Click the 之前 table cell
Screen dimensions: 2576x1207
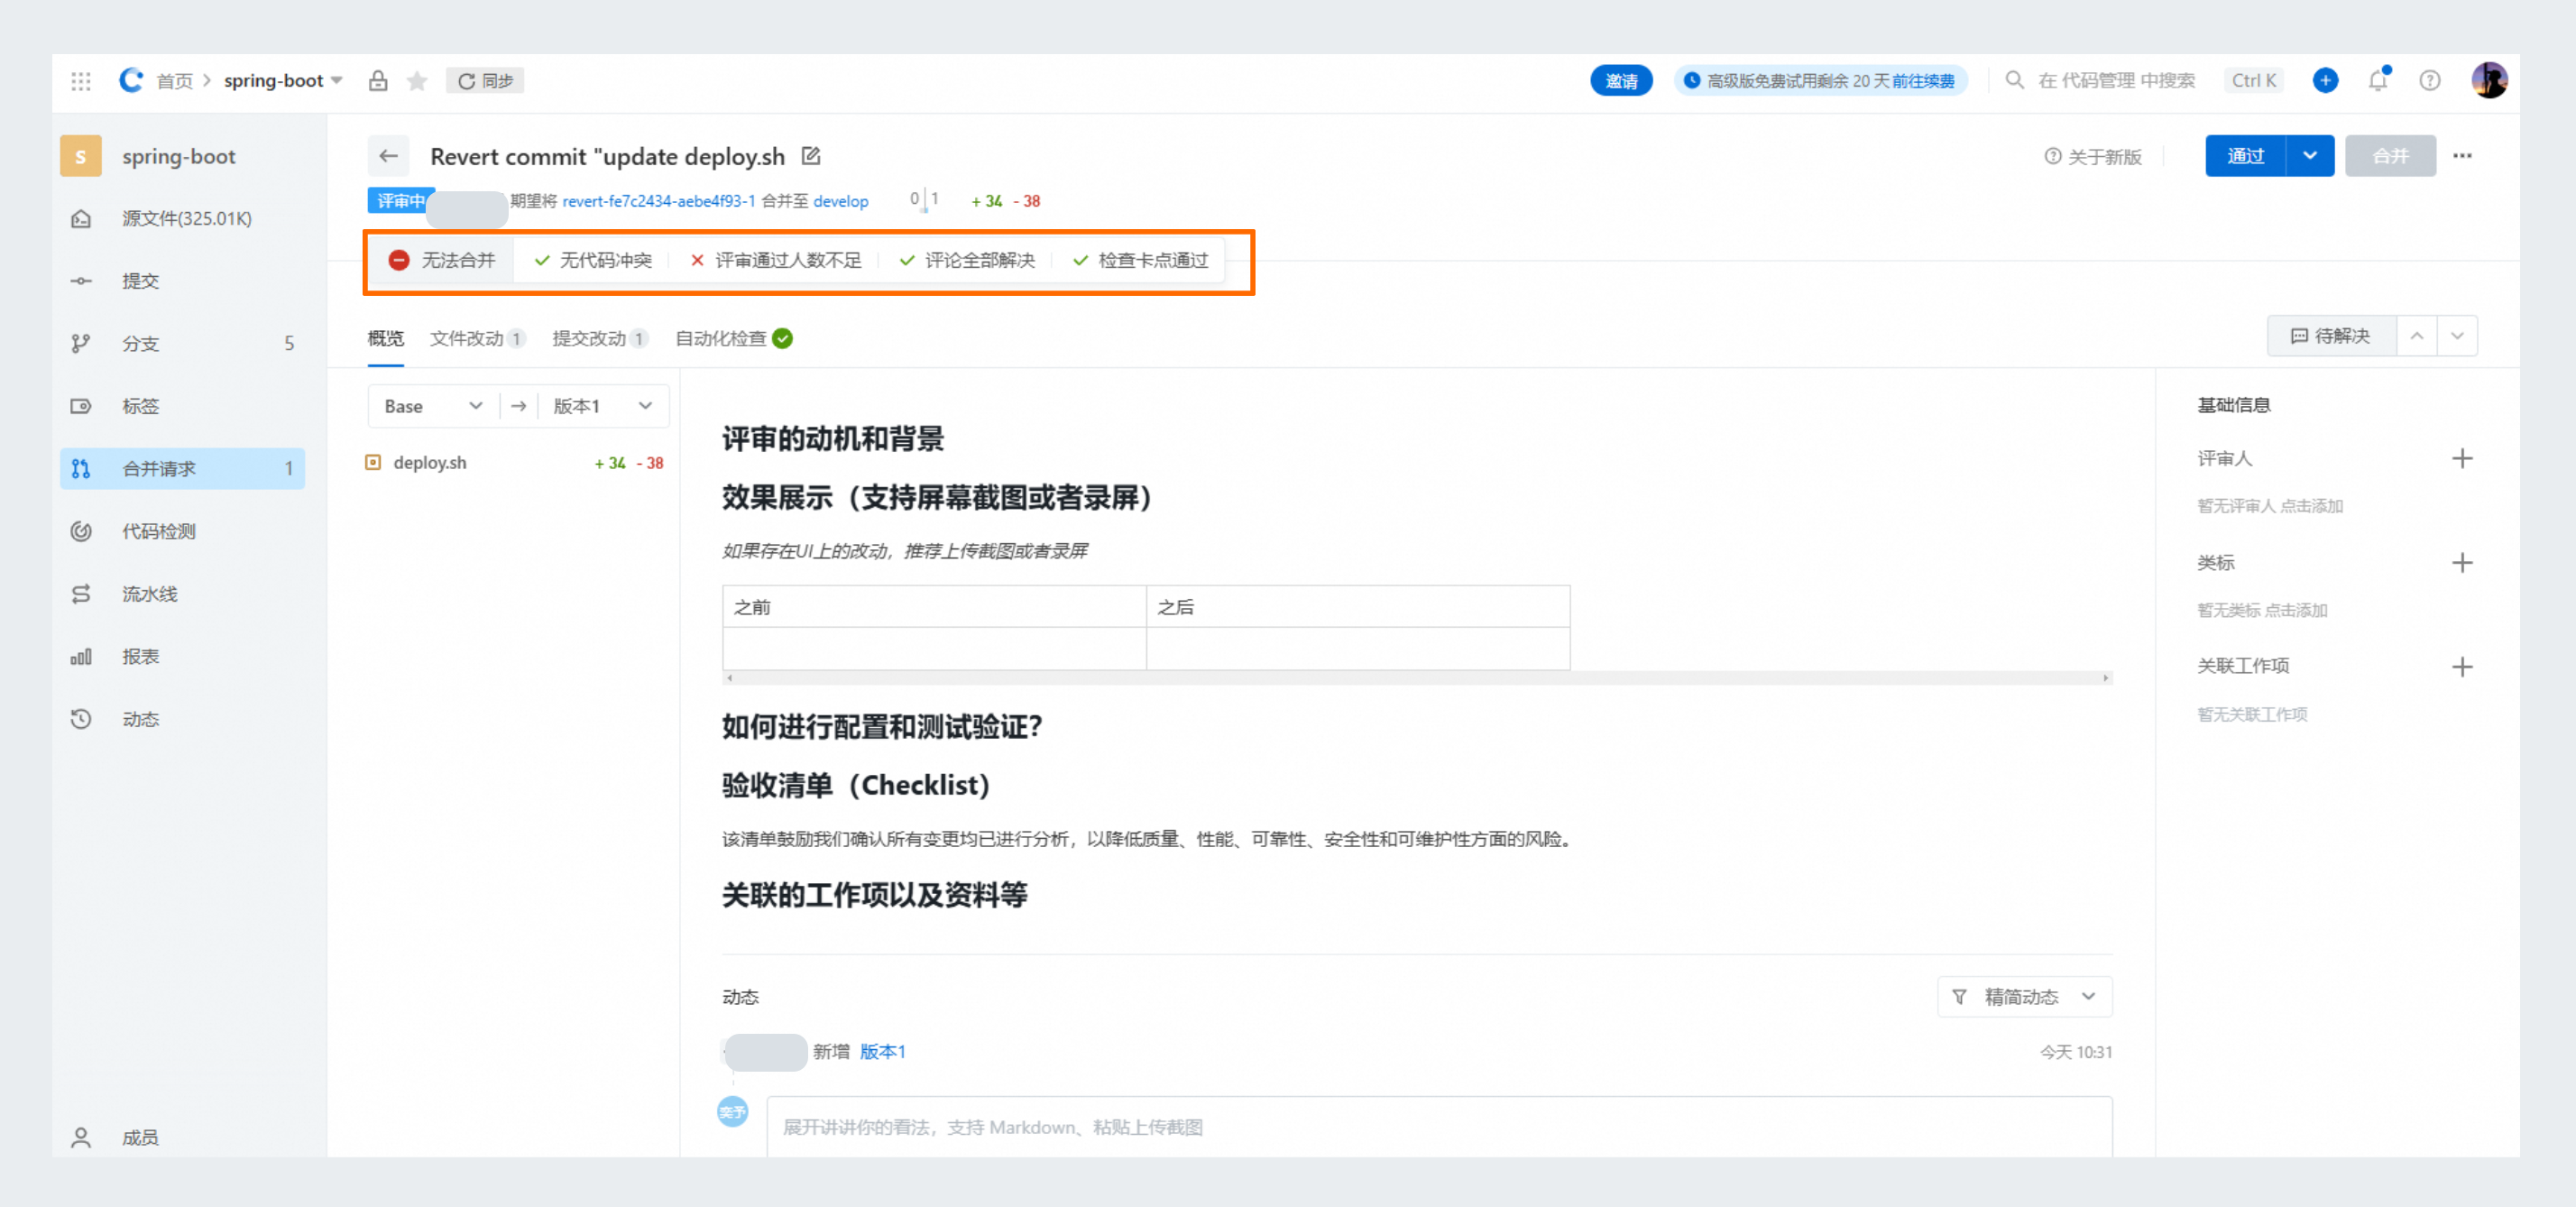[x=934, y=607]
